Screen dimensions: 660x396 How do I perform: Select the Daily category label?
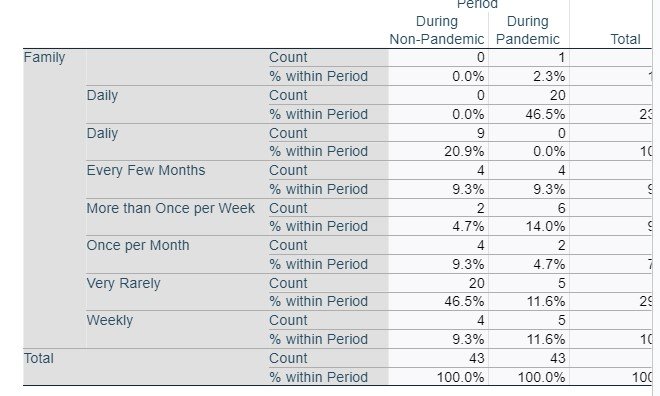[102, 95]
